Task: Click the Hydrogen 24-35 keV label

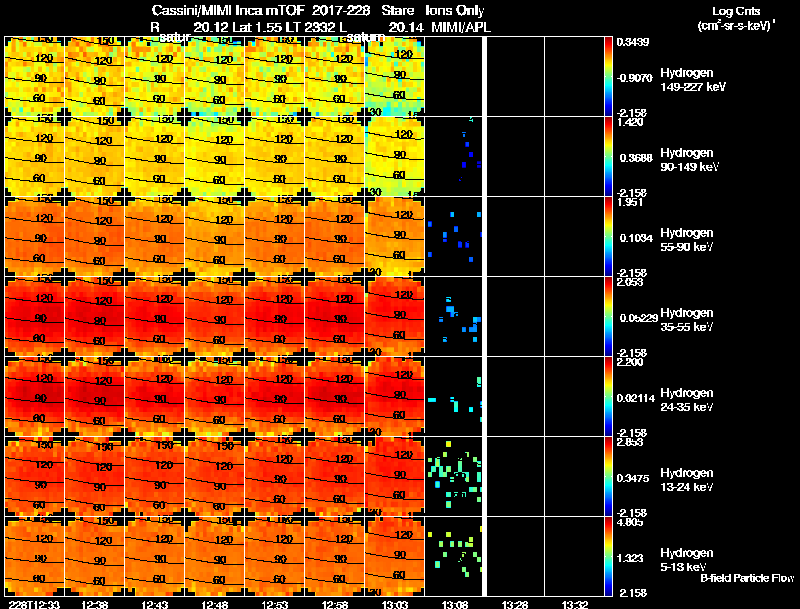Action: [x=687, y=400]
